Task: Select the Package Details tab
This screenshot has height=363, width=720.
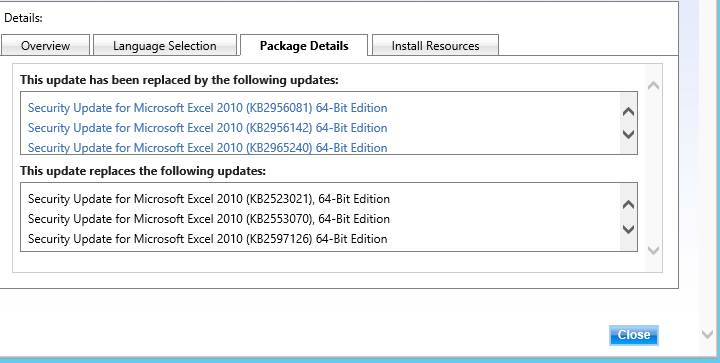Action: pos(304,45)
